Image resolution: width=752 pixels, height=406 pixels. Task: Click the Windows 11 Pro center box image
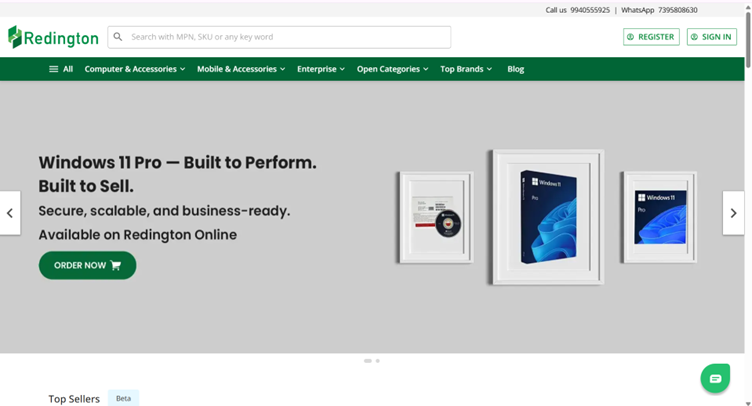(548, 217)
